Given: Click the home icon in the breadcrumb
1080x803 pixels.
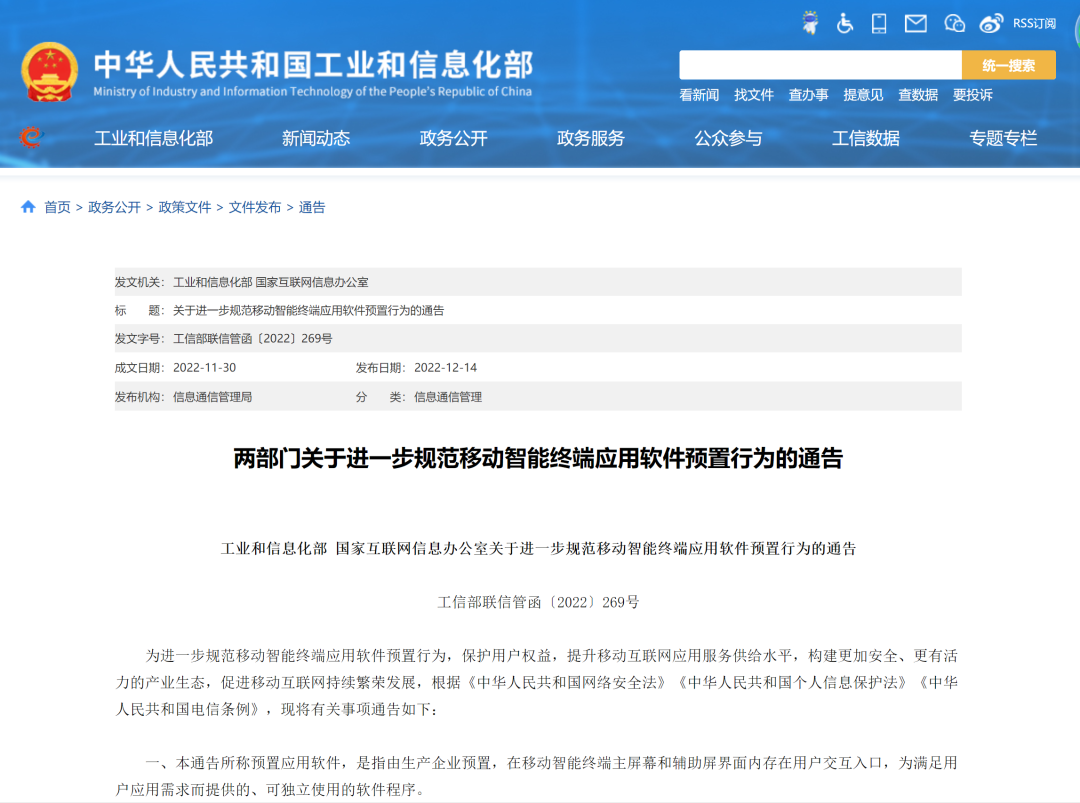Looking at the screenshot, I should pos(27,207).
